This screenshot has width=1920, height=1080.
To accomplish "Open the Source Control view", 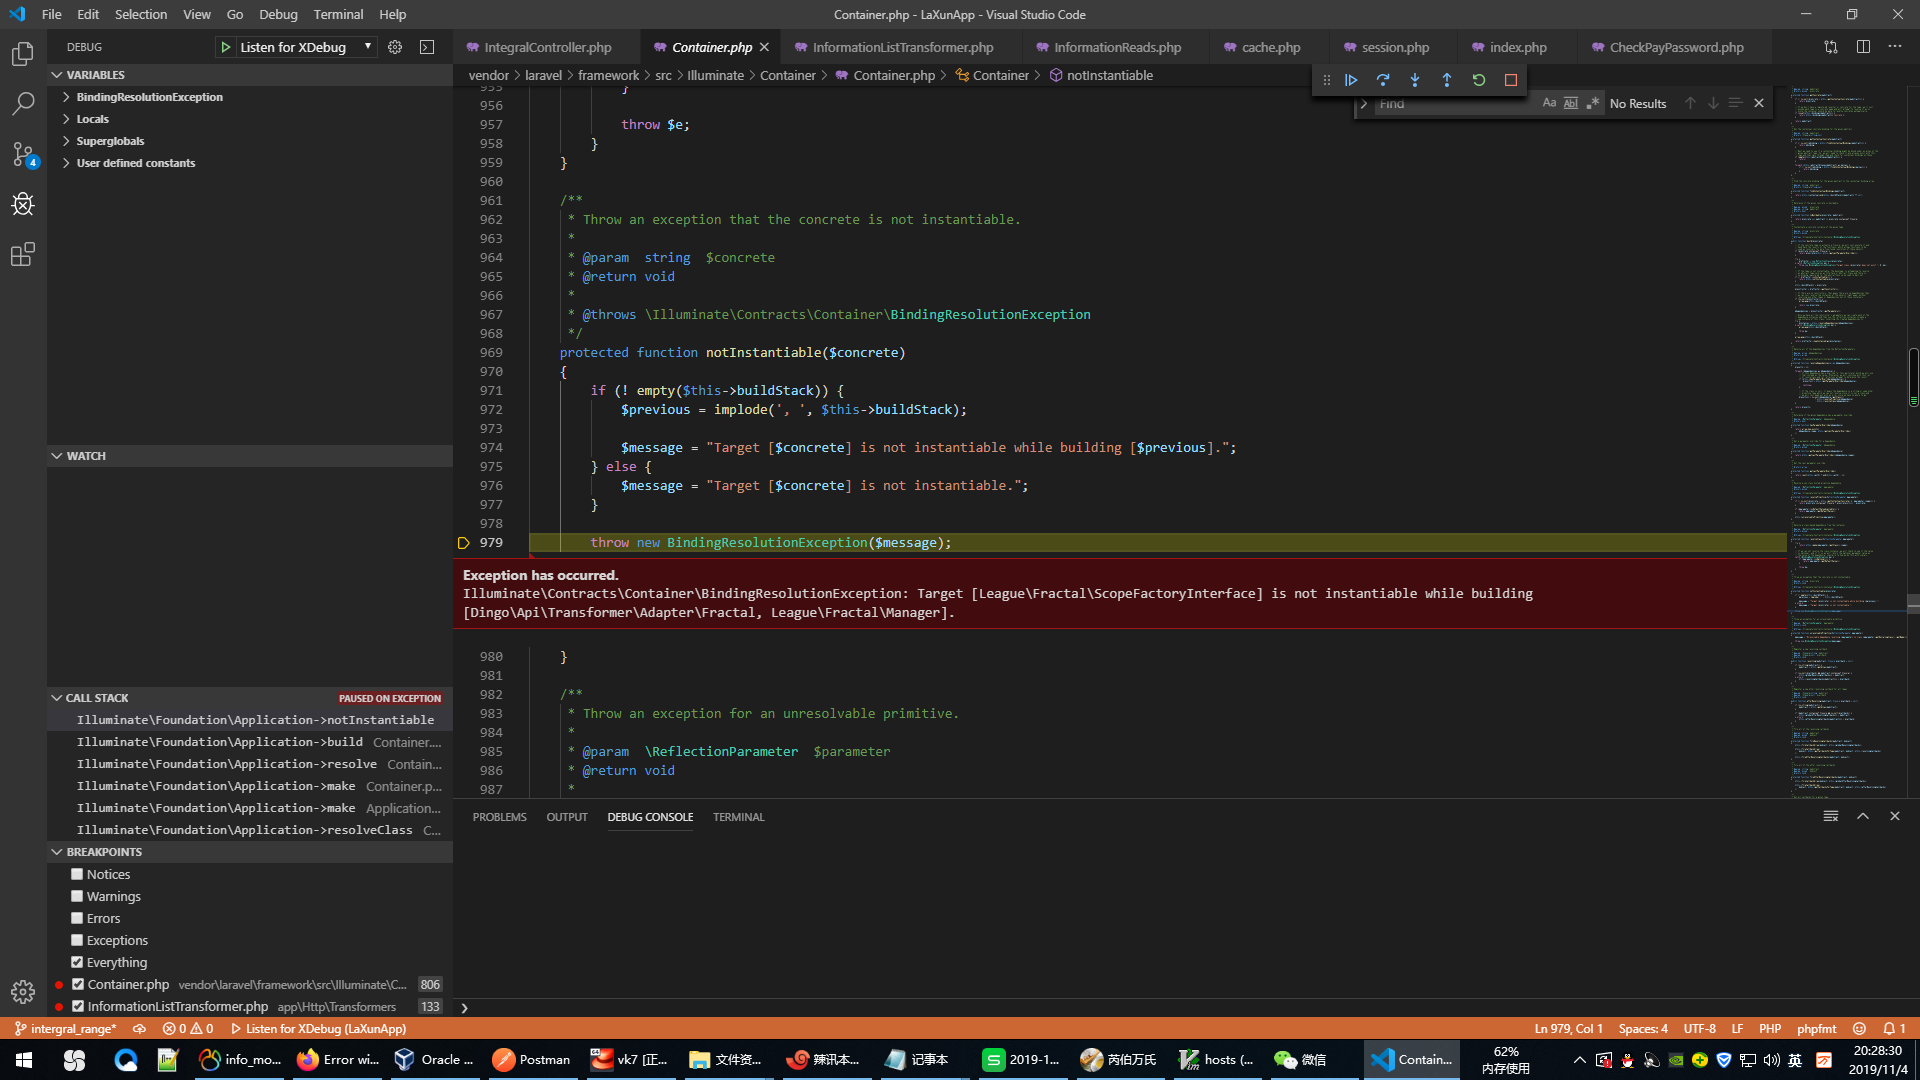I will [x=22, y=154].
